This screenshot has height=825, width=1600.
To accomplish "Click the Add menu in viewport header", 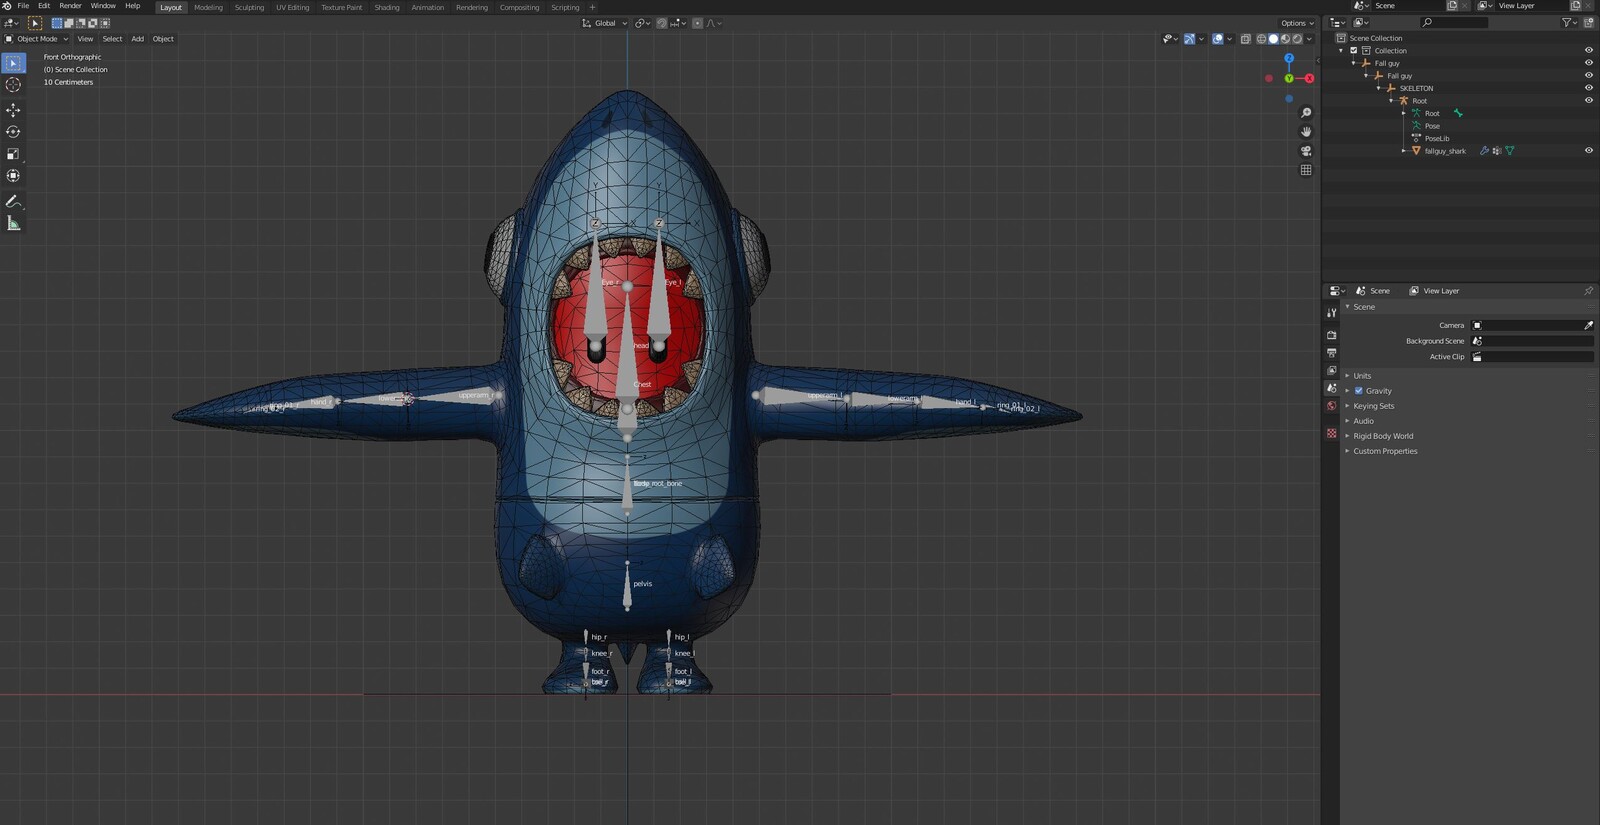I will [x=137, y=39].
